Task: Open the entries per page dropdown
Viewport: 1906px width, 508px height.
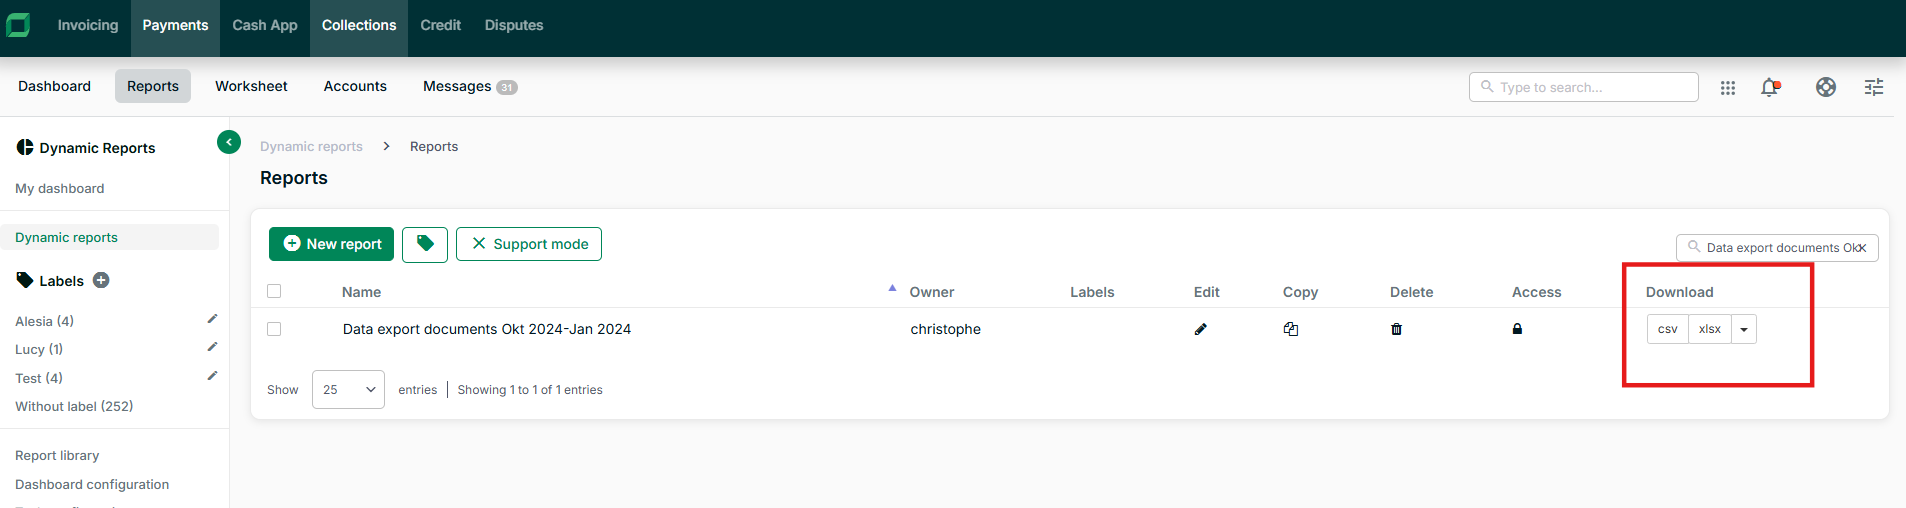Action: pos(348,390)
